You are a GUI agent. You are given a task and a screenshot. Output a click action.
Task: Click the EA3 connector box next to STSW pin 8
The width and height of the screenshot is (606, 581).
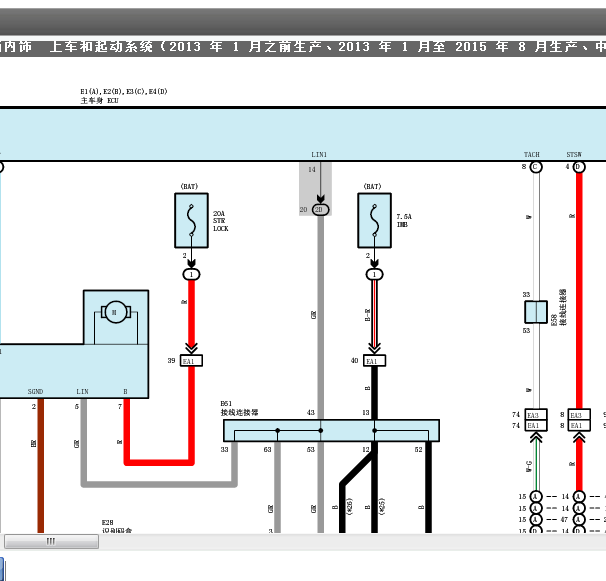[x=579, y=415]
